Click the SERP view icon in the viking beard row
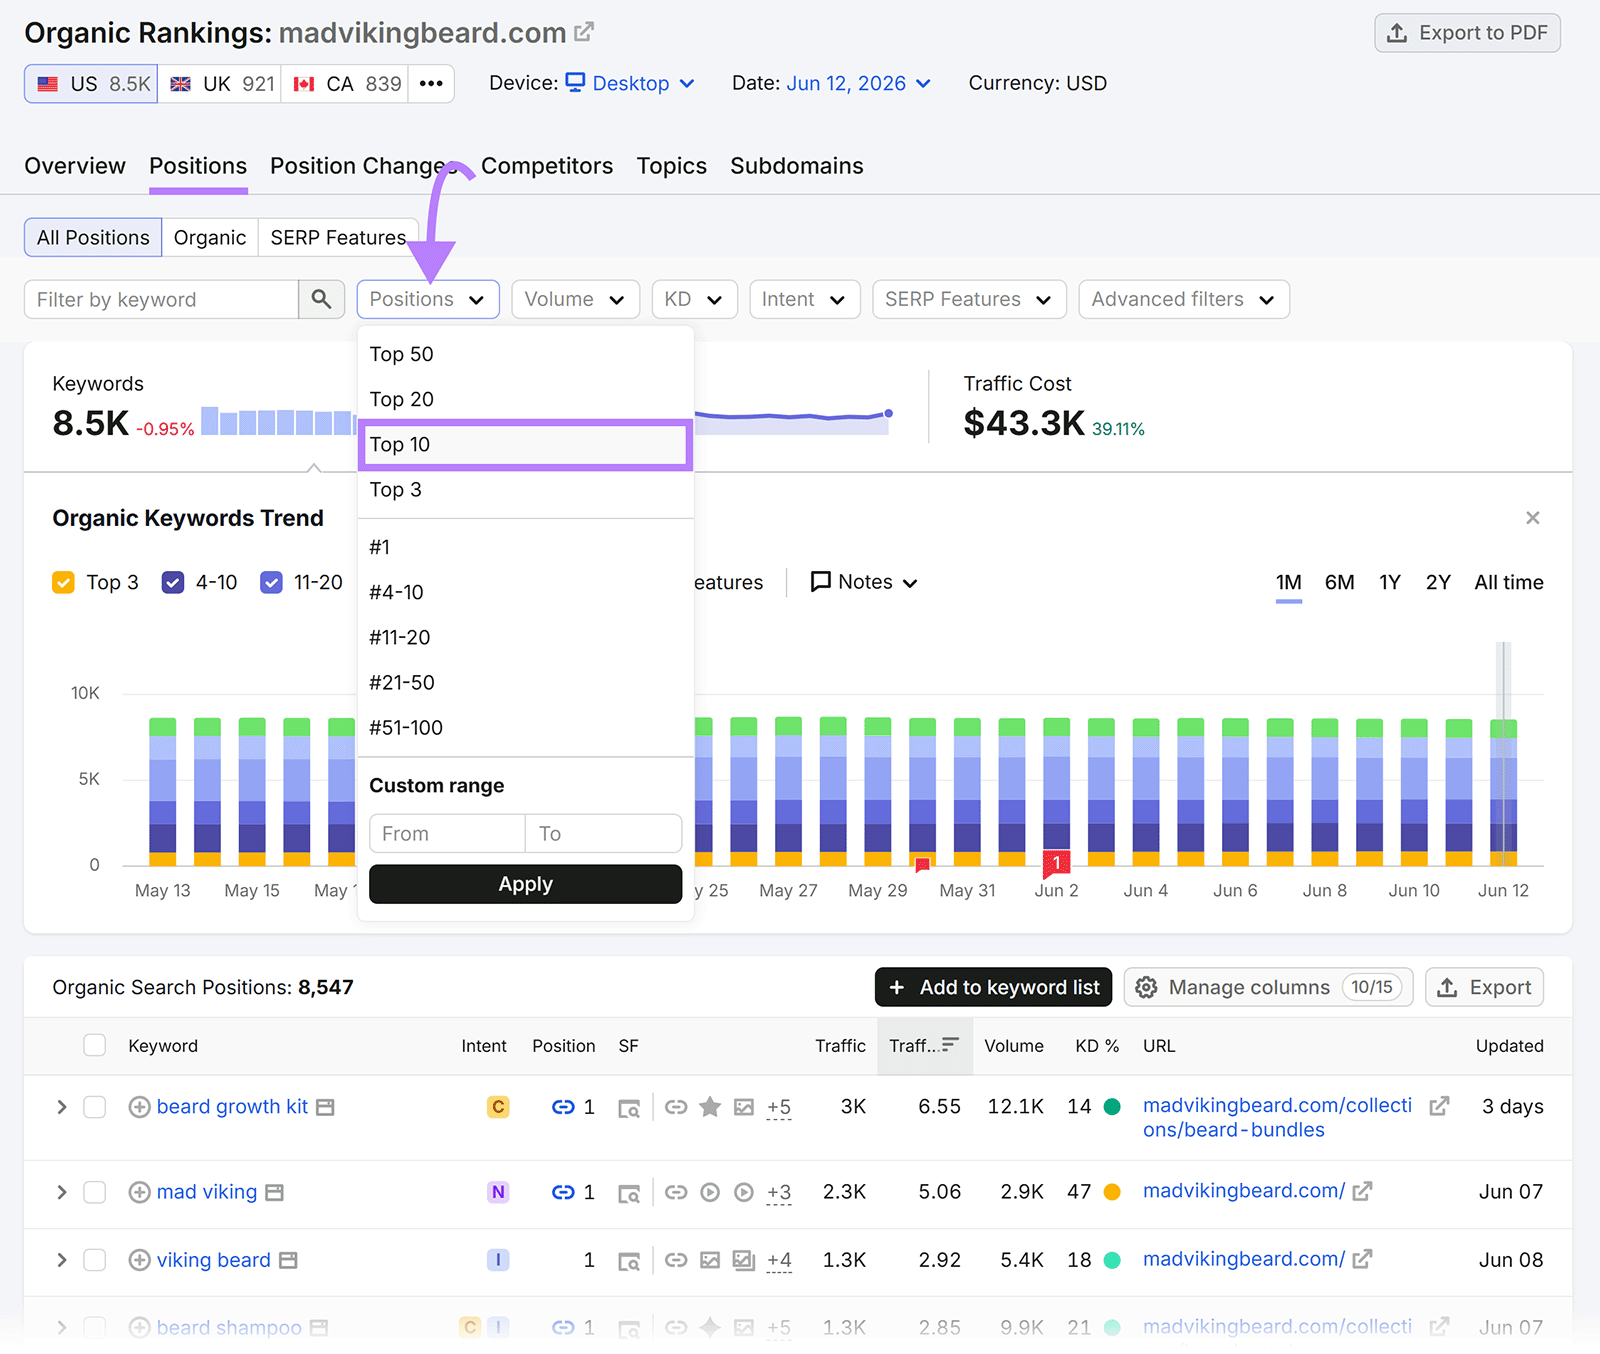1600x1354 pixels. [x=629, y=1261]
